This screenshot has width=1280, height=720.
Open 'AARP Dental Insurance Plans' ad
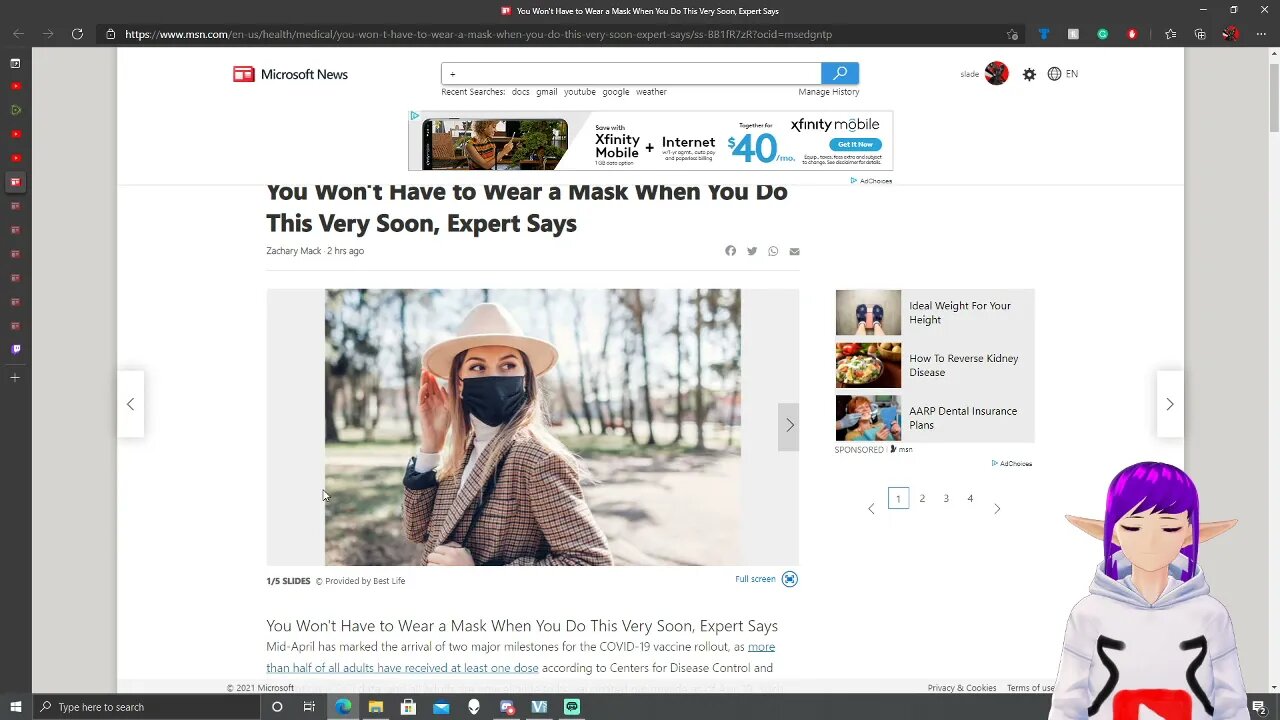[x=935, y=418]
